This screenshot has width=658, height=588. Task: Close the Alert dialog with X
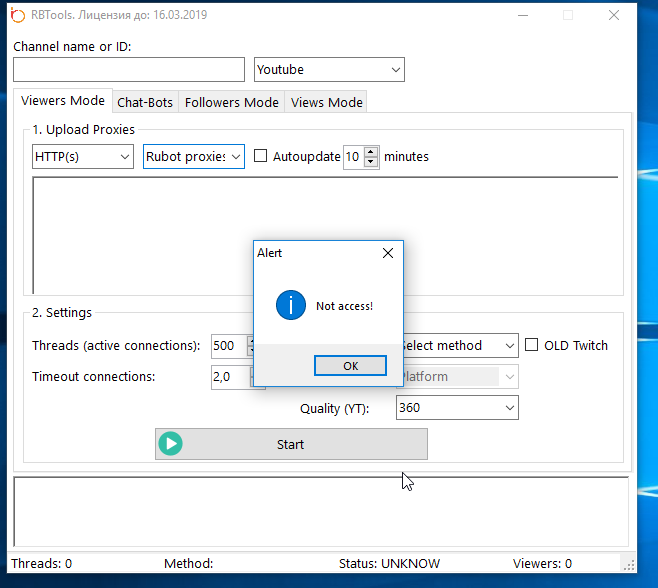point(388,254)
